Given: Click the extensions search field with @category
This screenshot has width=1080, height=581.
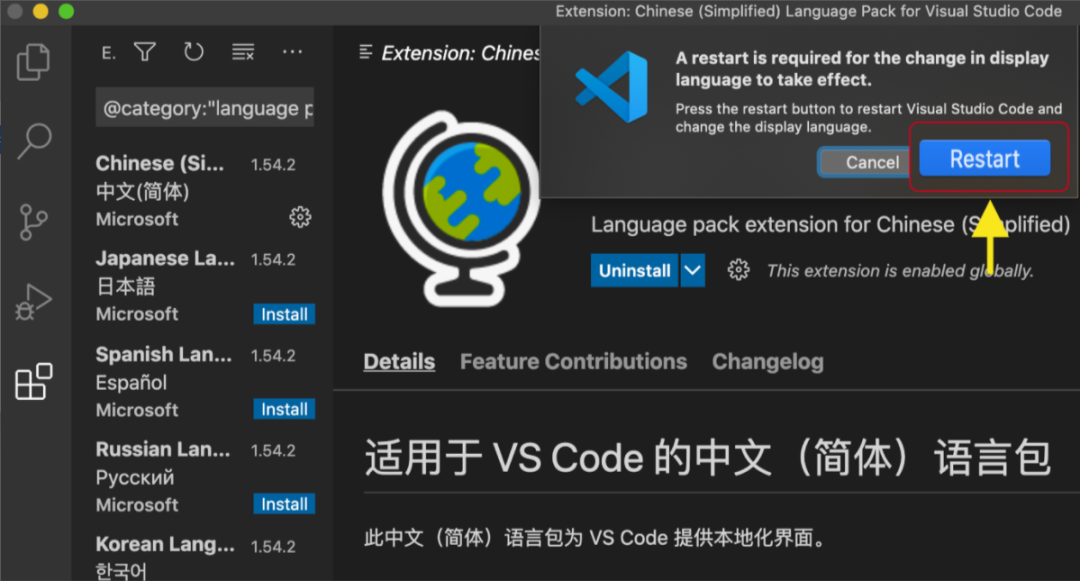Looking at the screenshot, I should point(205,107).
